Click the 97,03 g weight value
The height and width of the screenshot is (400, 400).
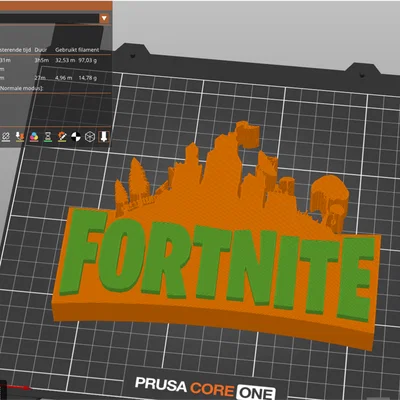click(88, 60)
